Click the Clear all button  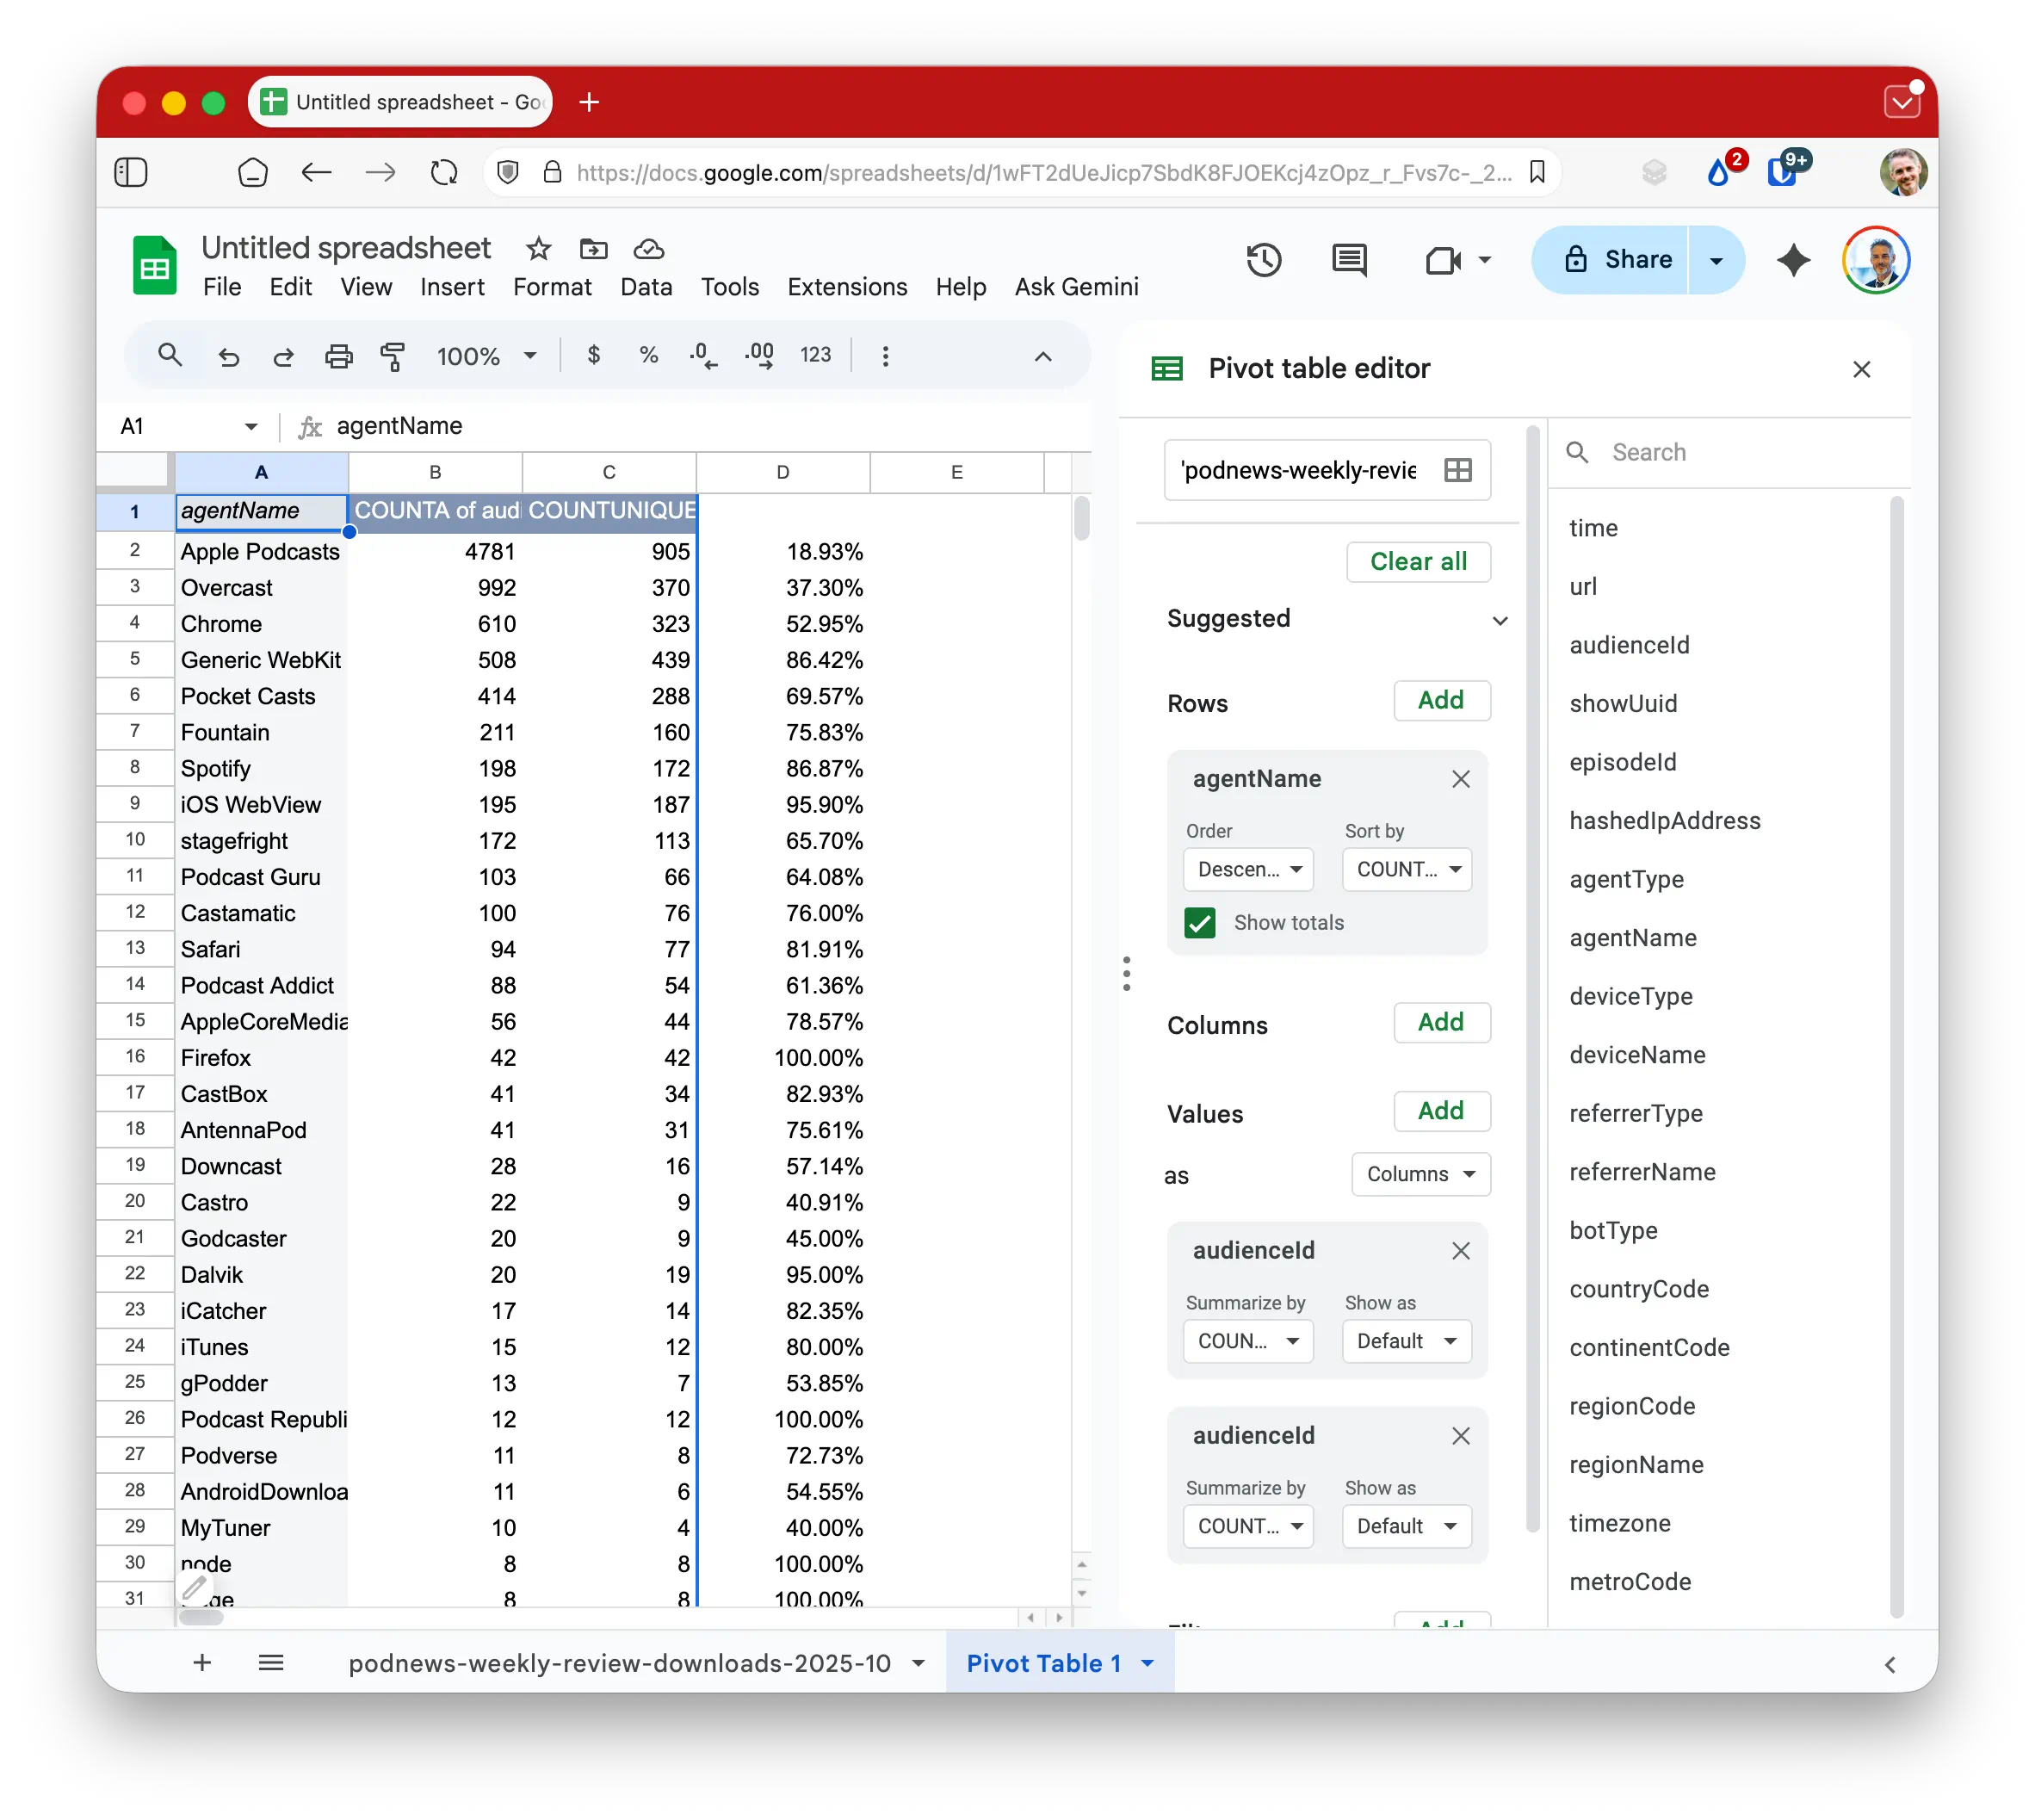1417,561
